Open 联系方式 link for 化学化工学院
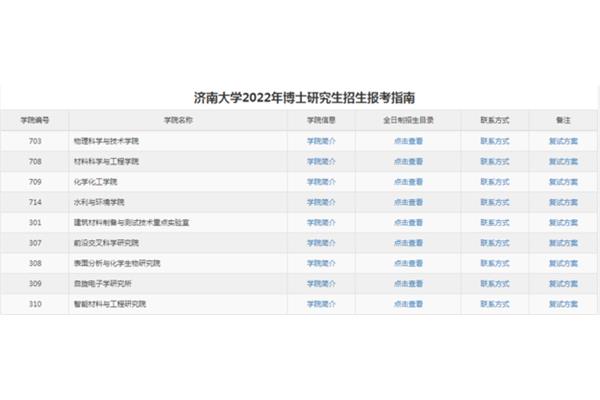The width and height of the screenshot is (600, 400). coord(495,182)
